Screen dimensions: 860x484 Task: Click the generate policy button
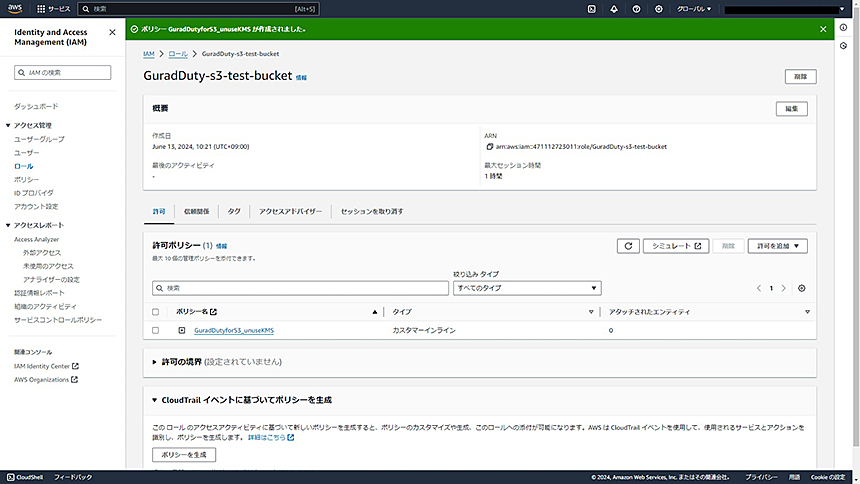184,454
